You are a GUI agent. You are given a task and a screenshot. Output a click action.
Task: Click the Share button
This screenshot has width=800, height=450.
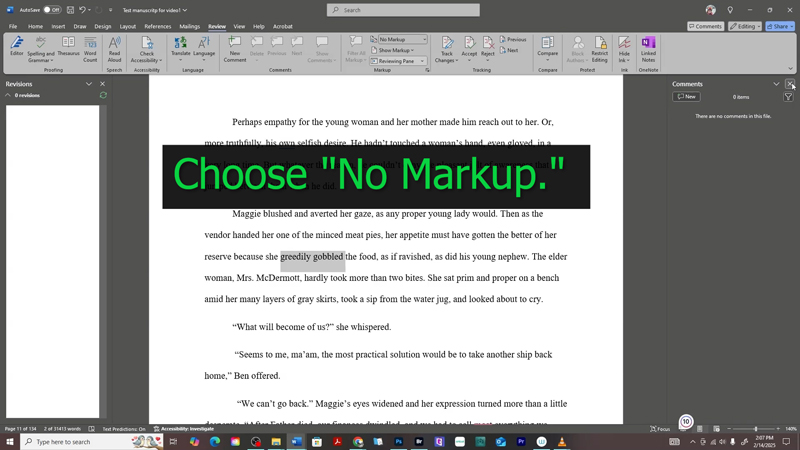780,26
